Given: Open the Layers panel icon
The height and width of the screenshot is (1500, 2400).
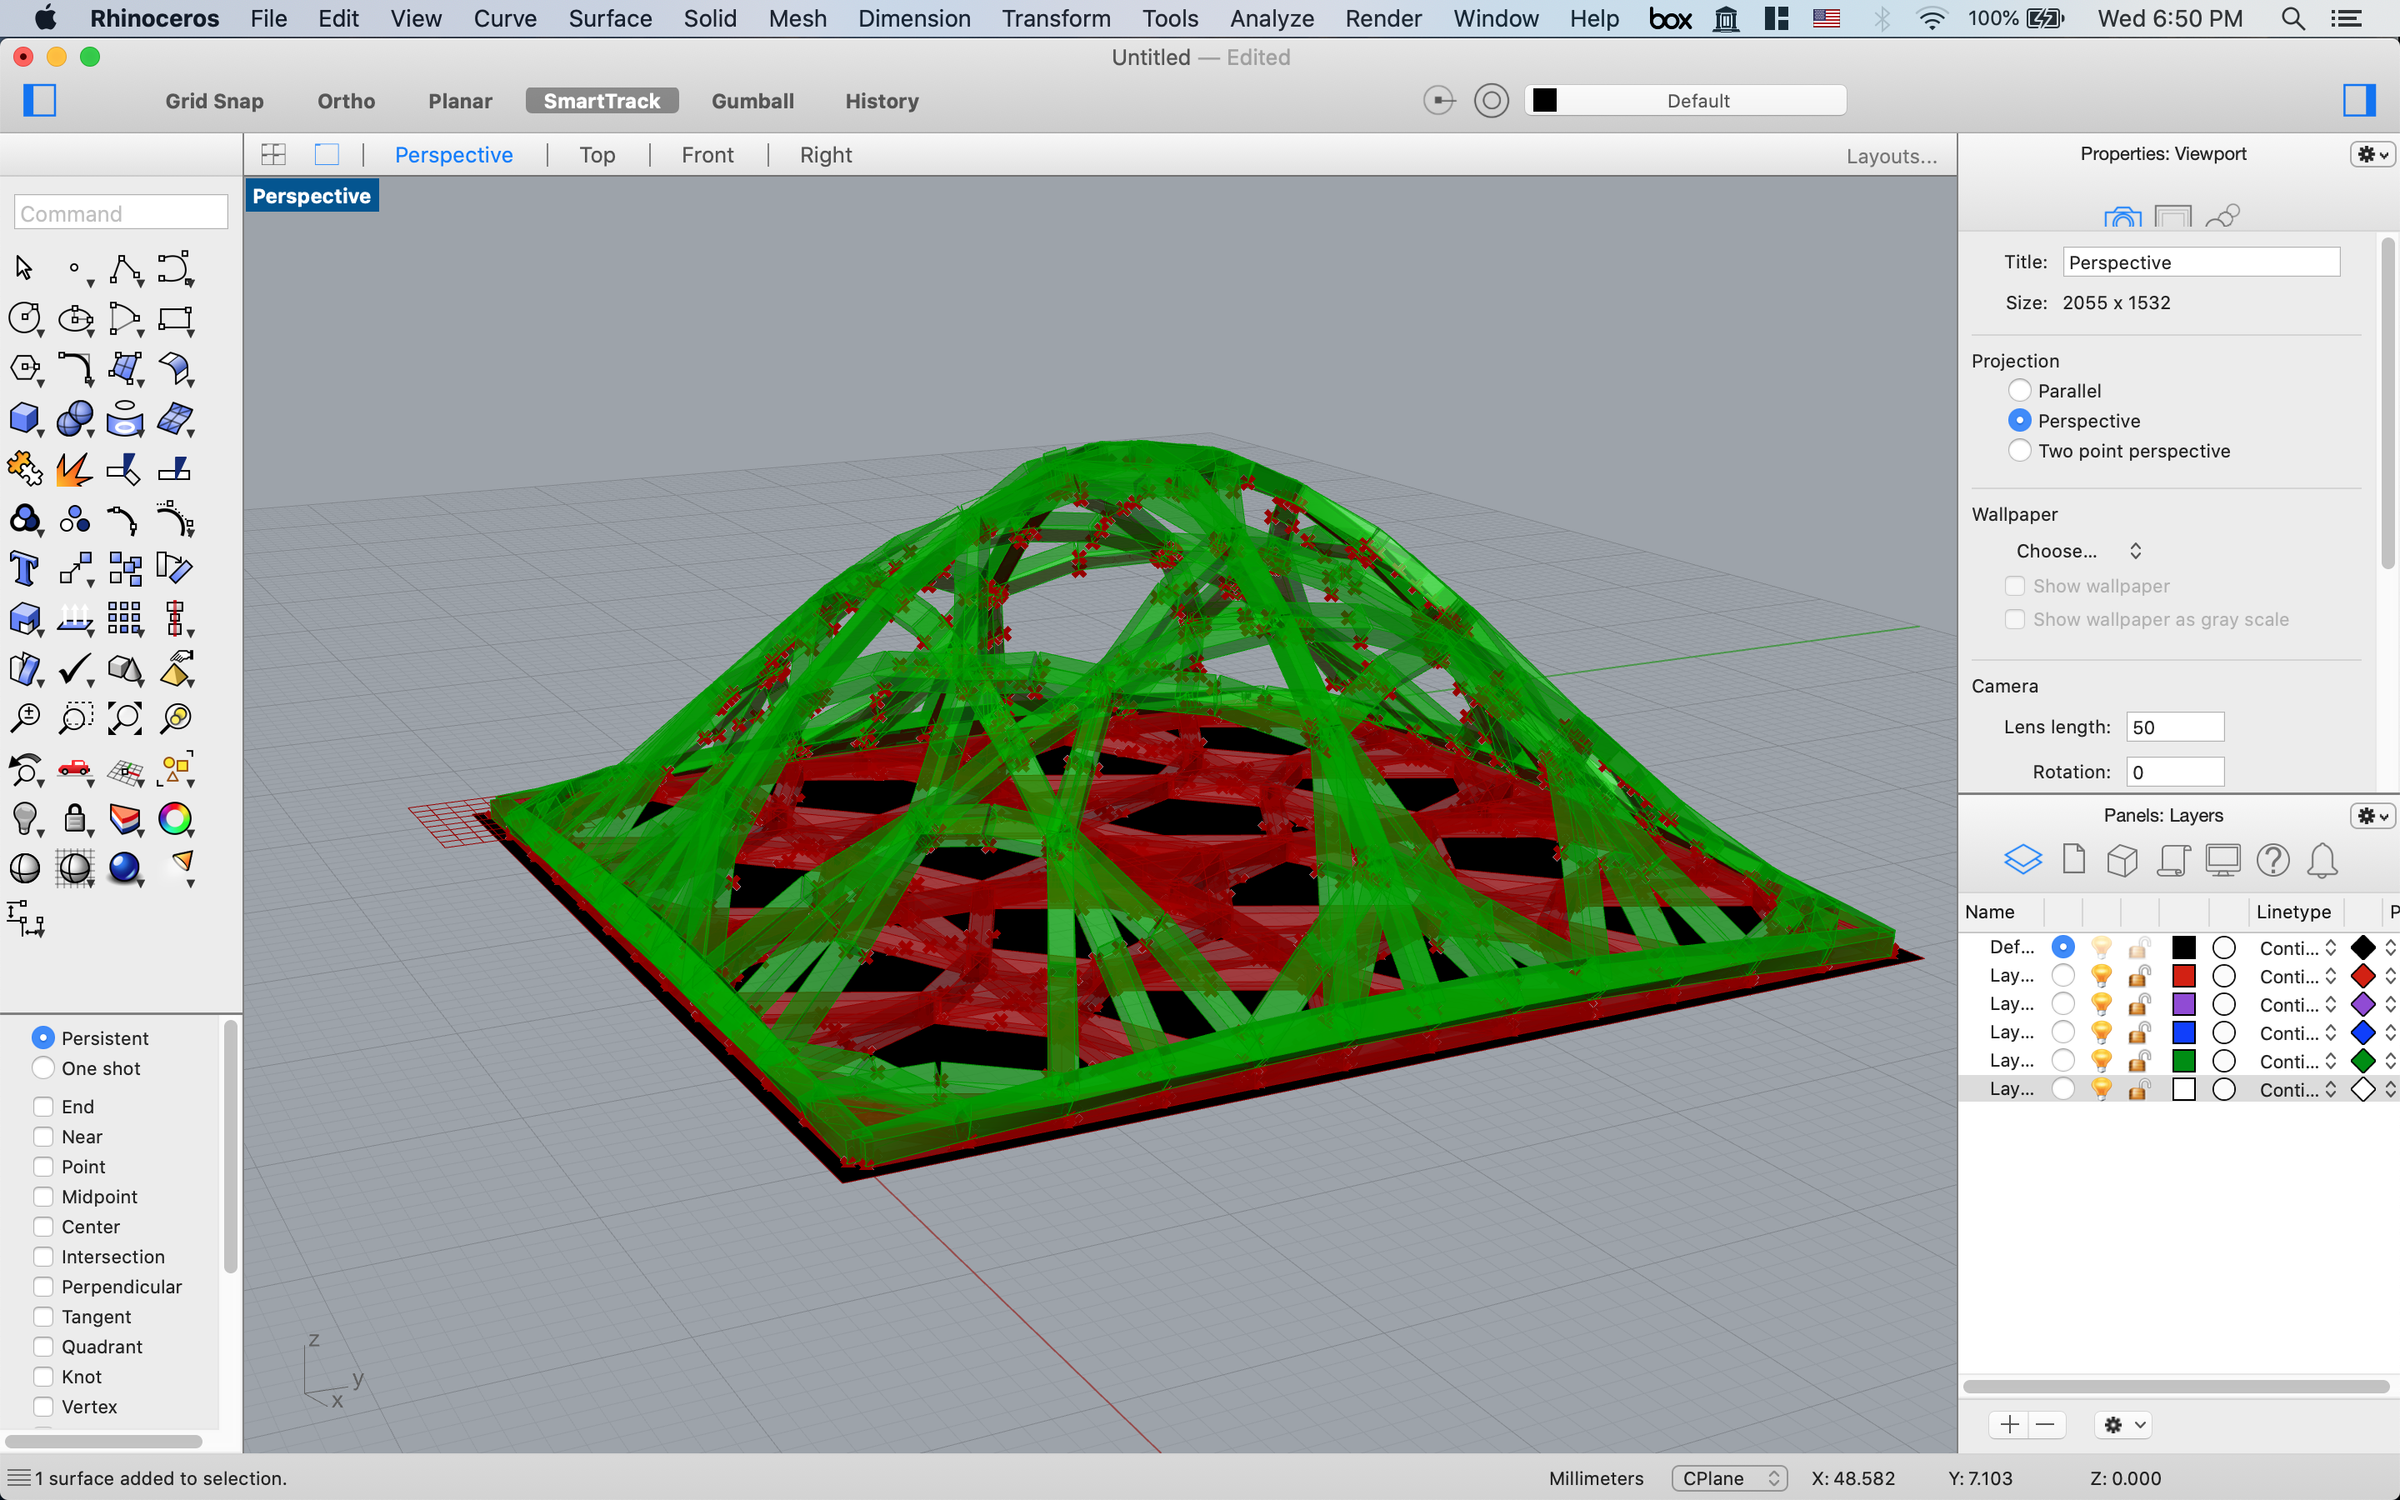Looking at the screenshot, I should coord(2023,859).
